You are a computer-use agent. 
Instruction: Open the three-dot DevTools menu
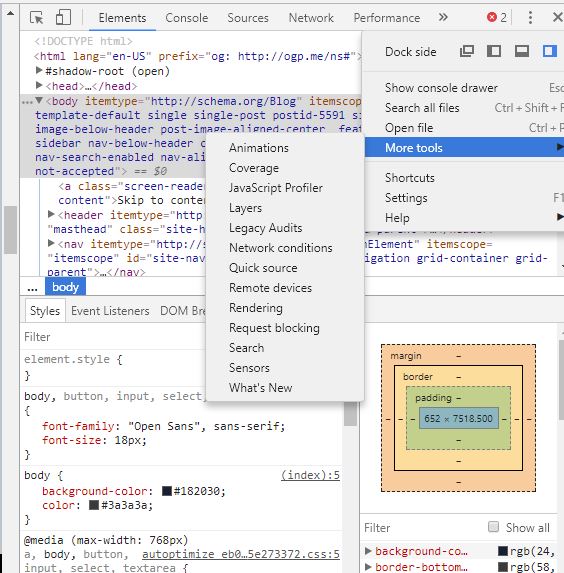[530, 17]
